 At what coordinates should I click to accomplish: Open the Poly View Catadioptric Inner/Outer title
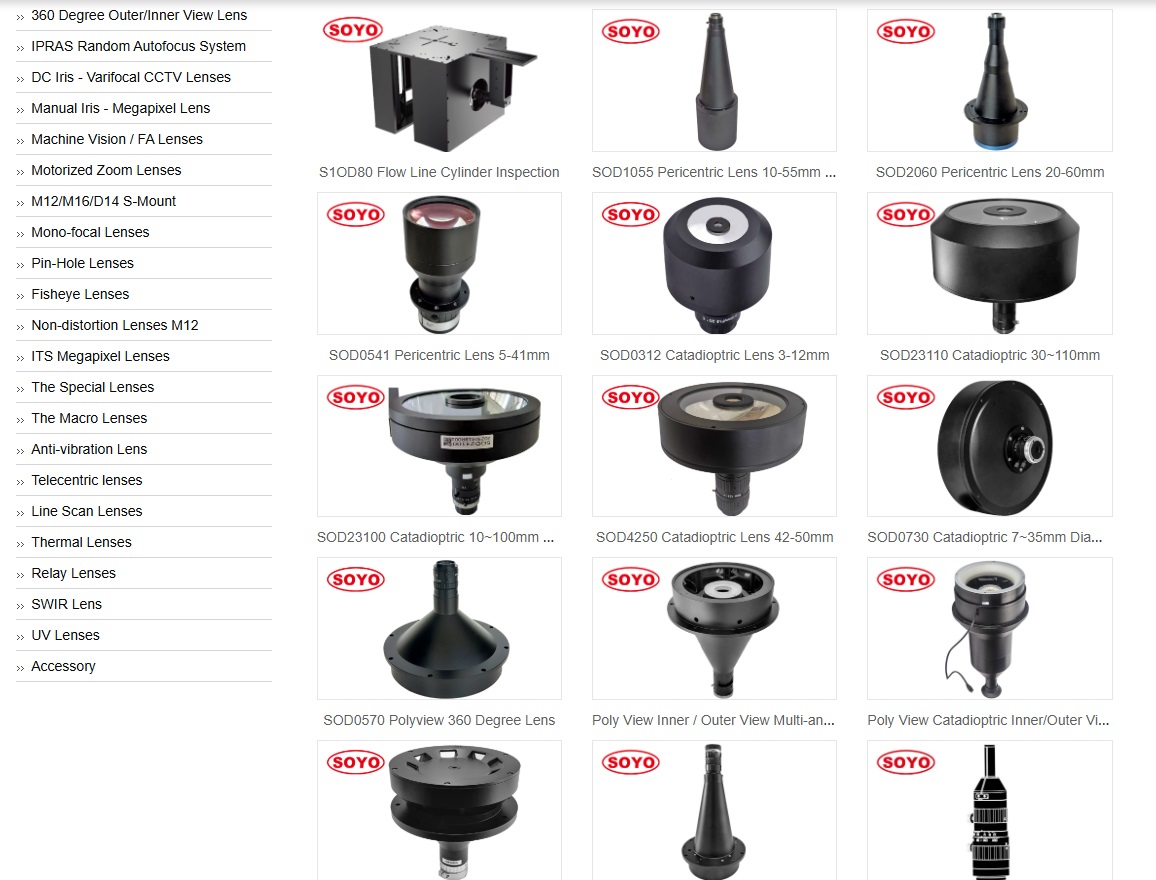(989, 720)
